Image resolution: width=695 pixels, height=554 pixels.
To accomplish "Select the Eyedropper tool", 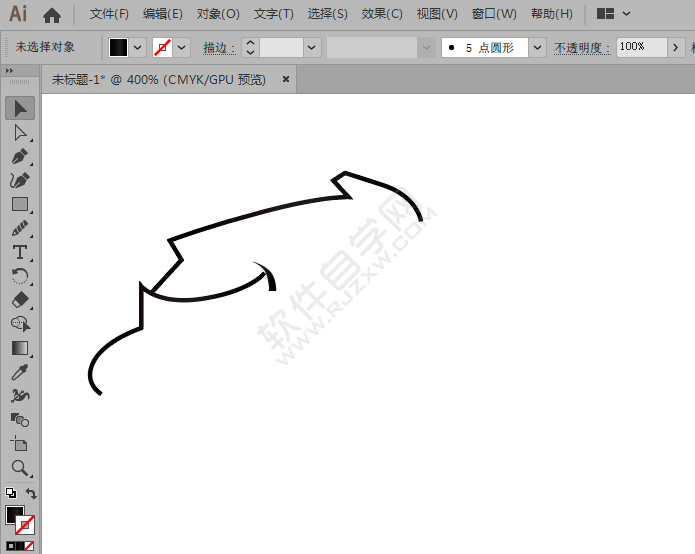I will [x=20, y=372].
